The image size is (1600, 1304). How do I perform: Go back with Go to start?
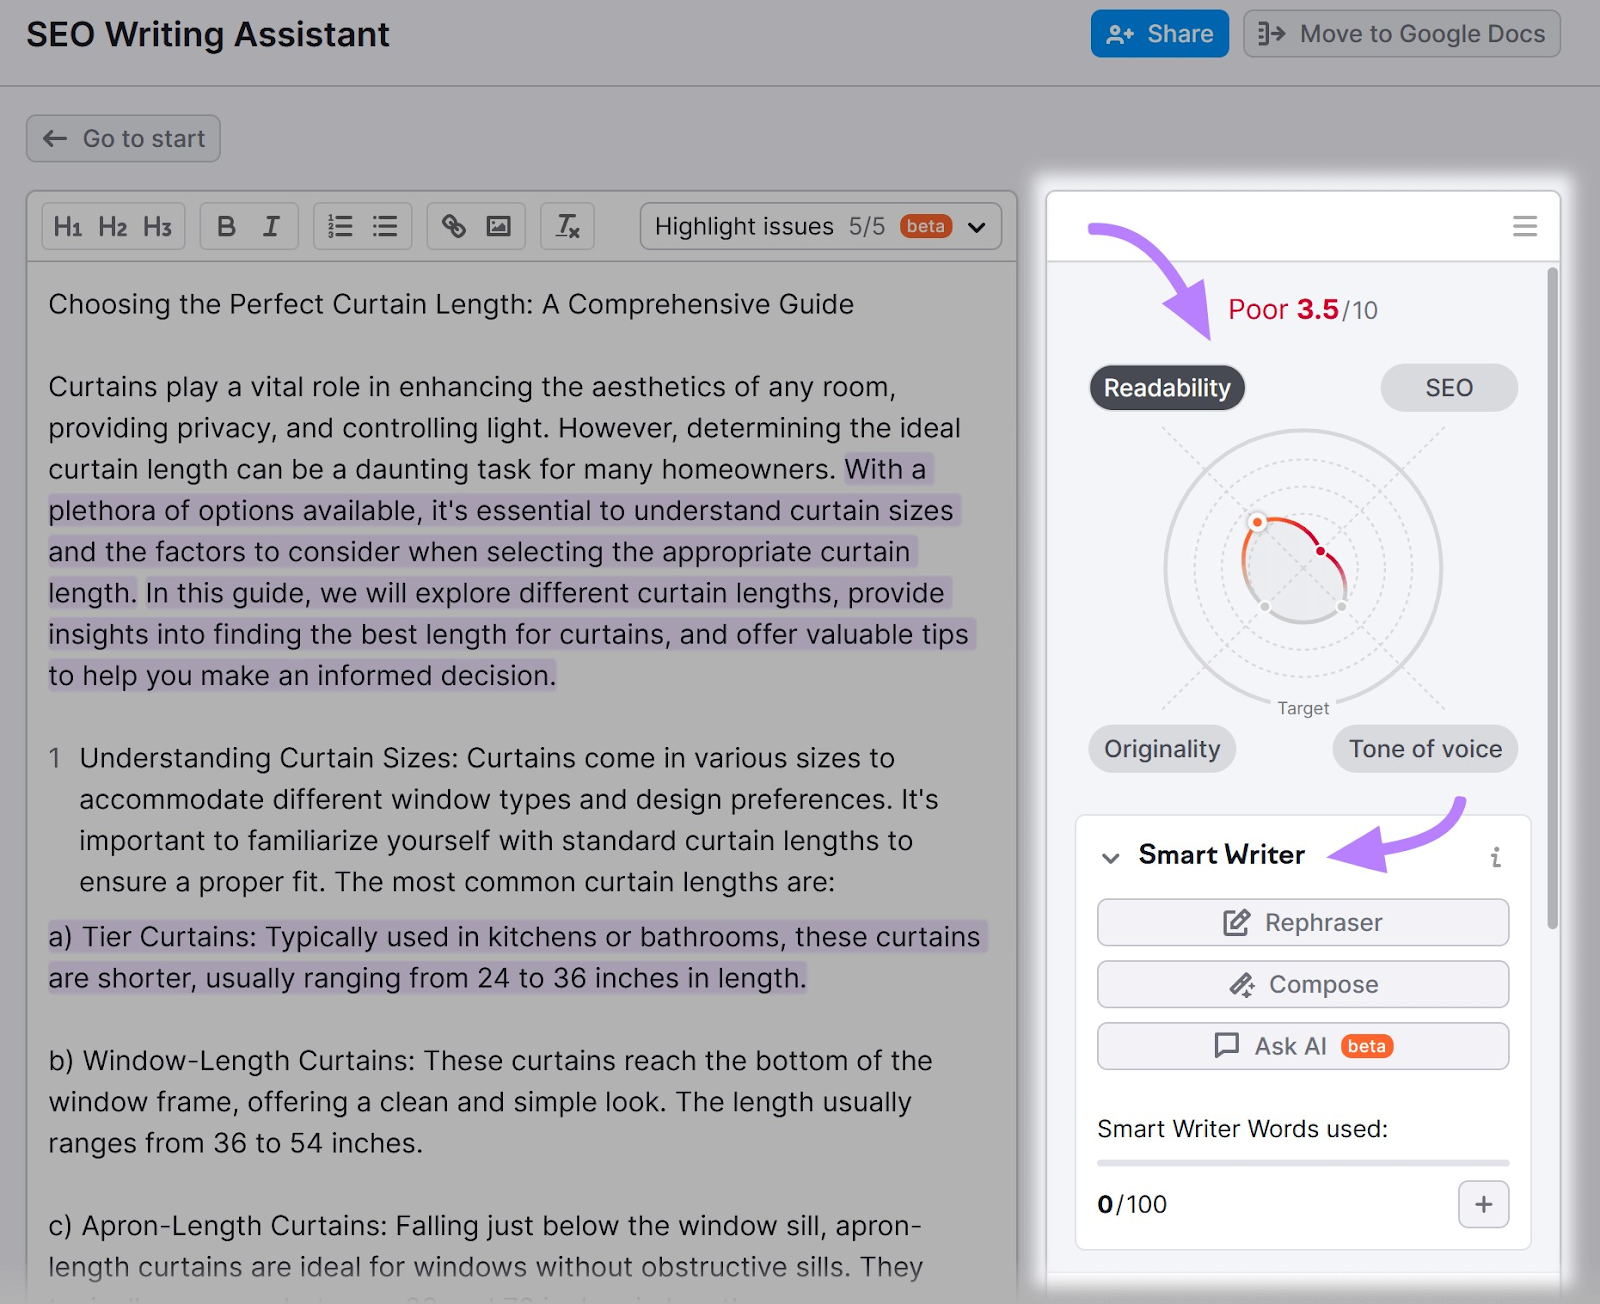[x=123, y=139]
